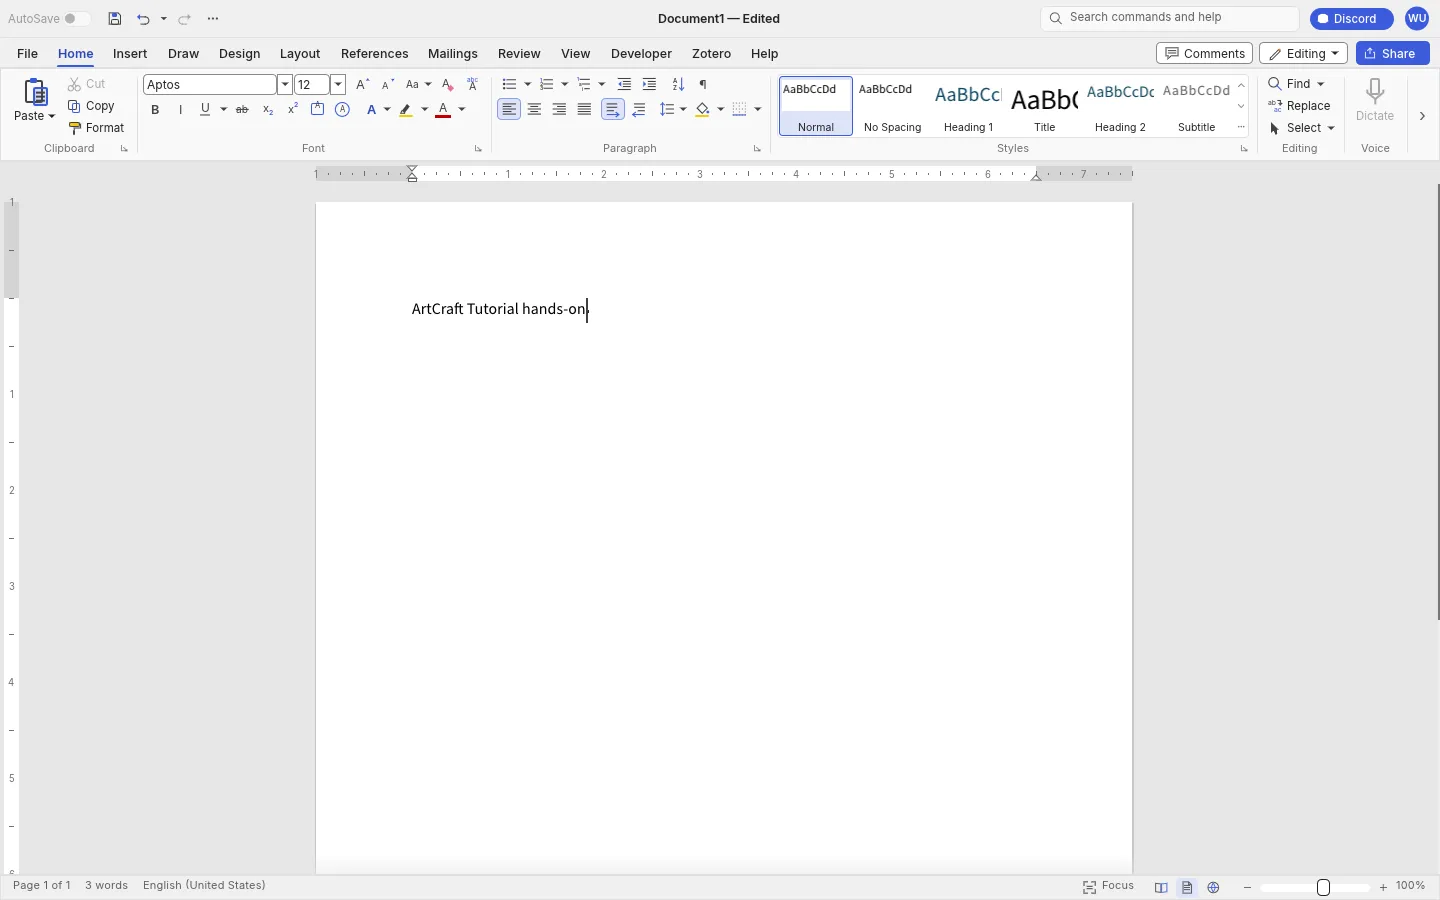Switch to web layout view in status bar
1440x900 pixels.
tap(1214, 887)
